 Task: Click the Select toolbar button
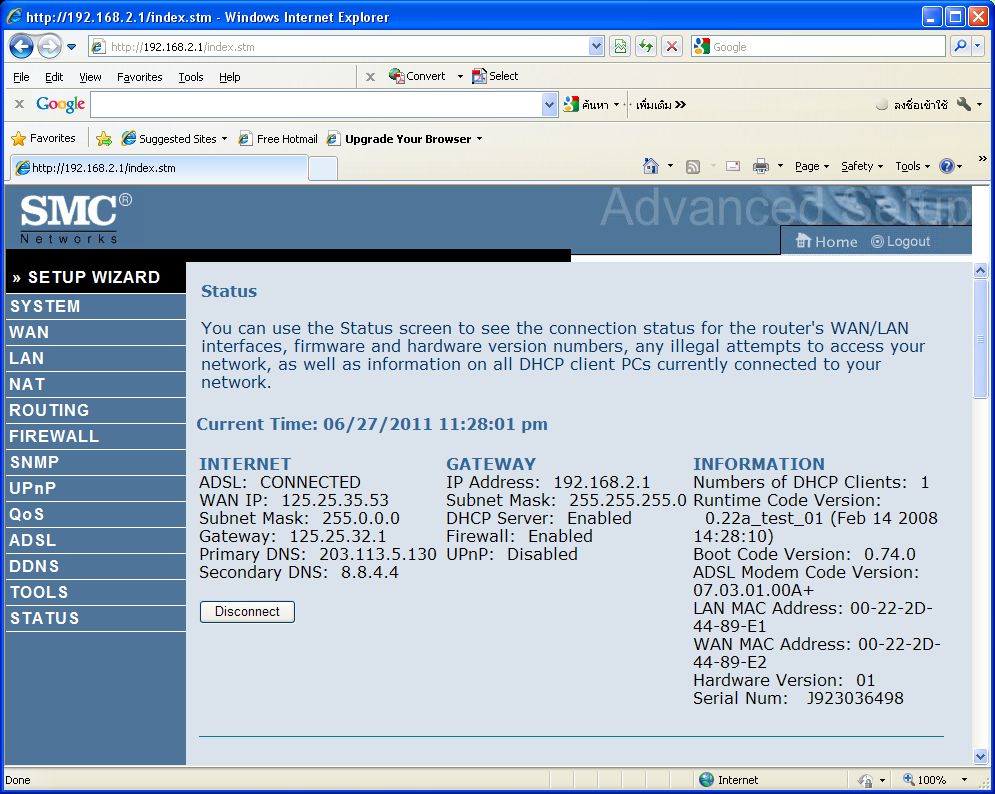pos(496,76)
